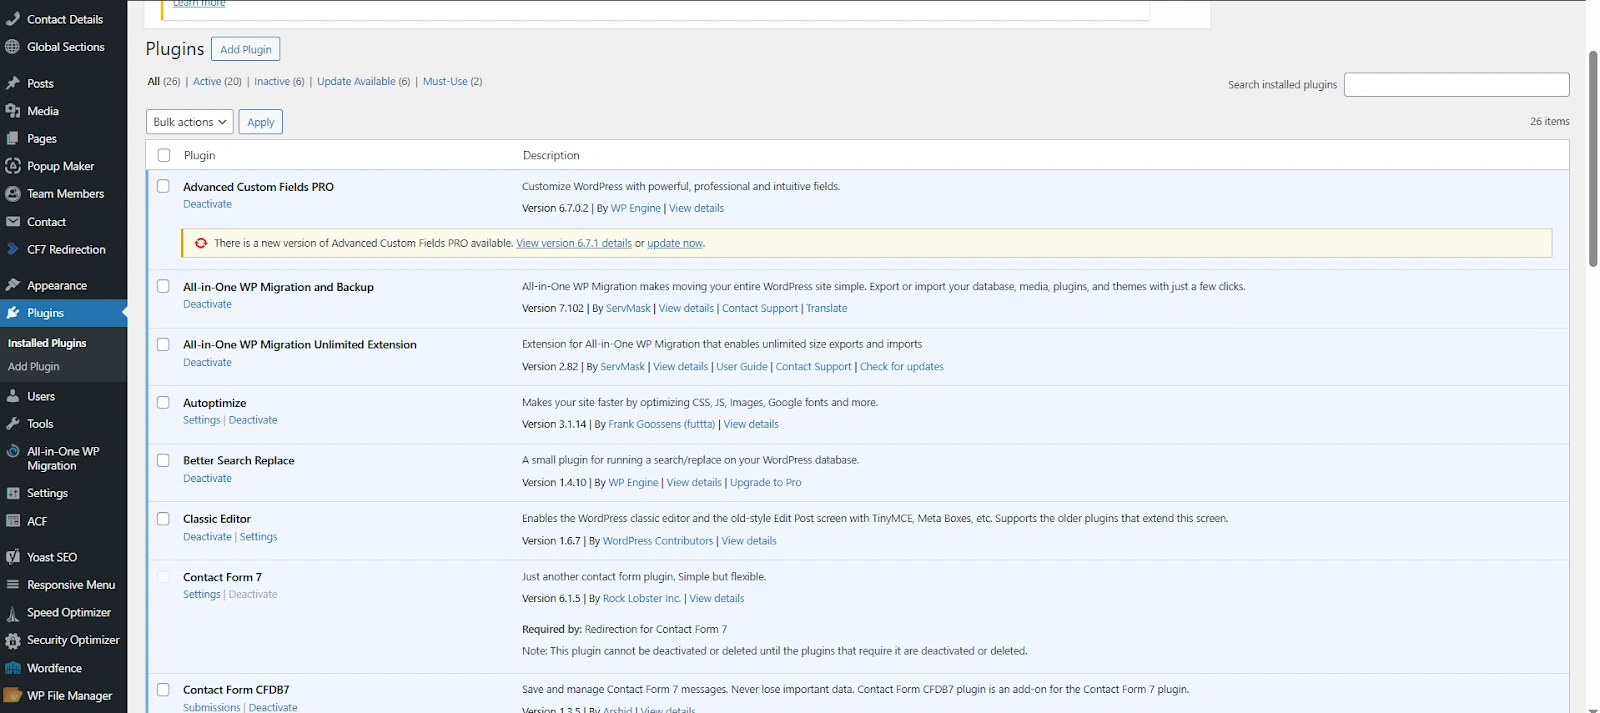Image resolution: width=1600 pixels, height=713 pixels.
Task: Open Frank Goossens (futtta) author link
Action: coord(662,424)
